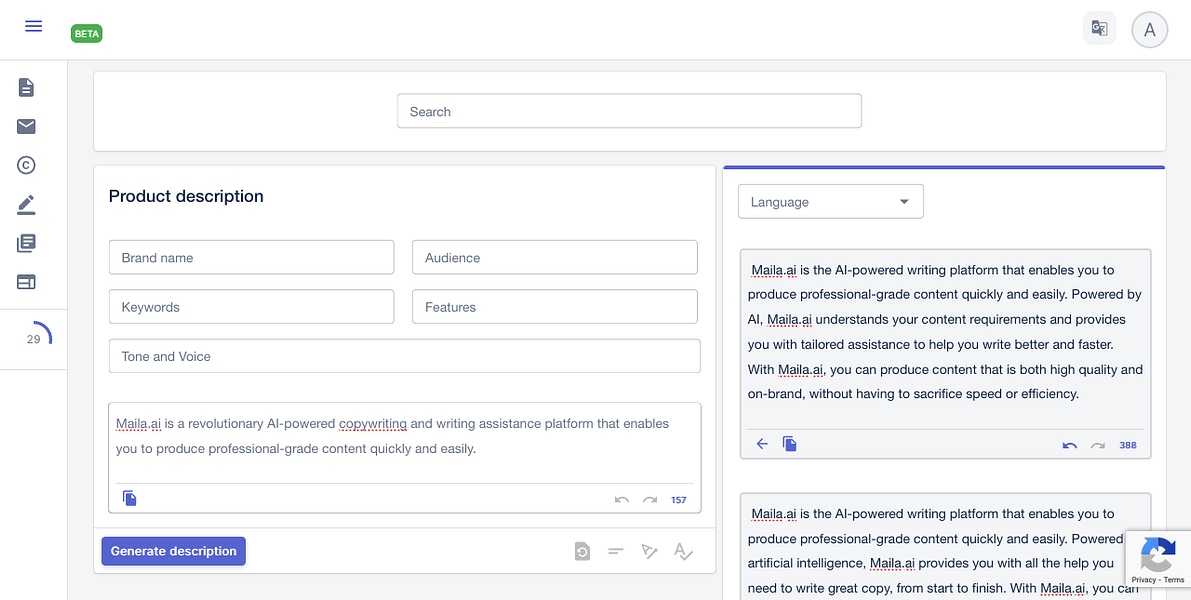Click the reCAPTCHA badge logo

[x=1158, y=553]
